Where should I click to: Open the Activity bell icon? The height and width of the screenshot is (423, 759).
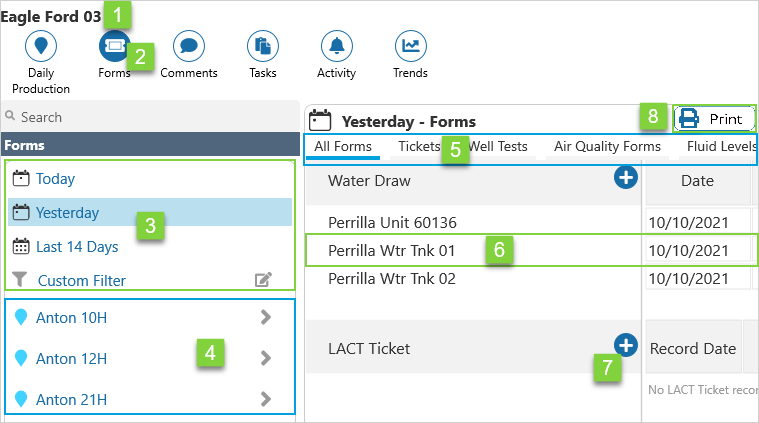pyautogui.click(x=336, y=46)
